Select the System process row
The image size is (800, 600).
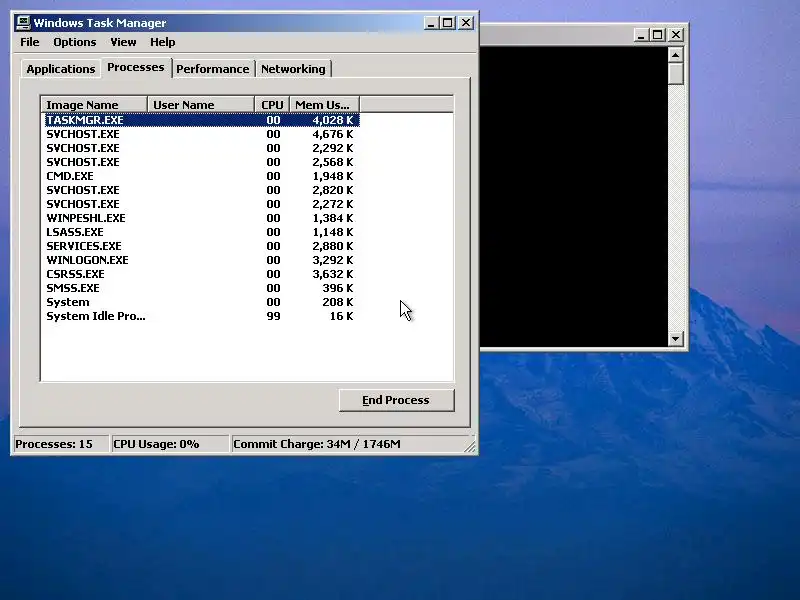tap(202, 303)
